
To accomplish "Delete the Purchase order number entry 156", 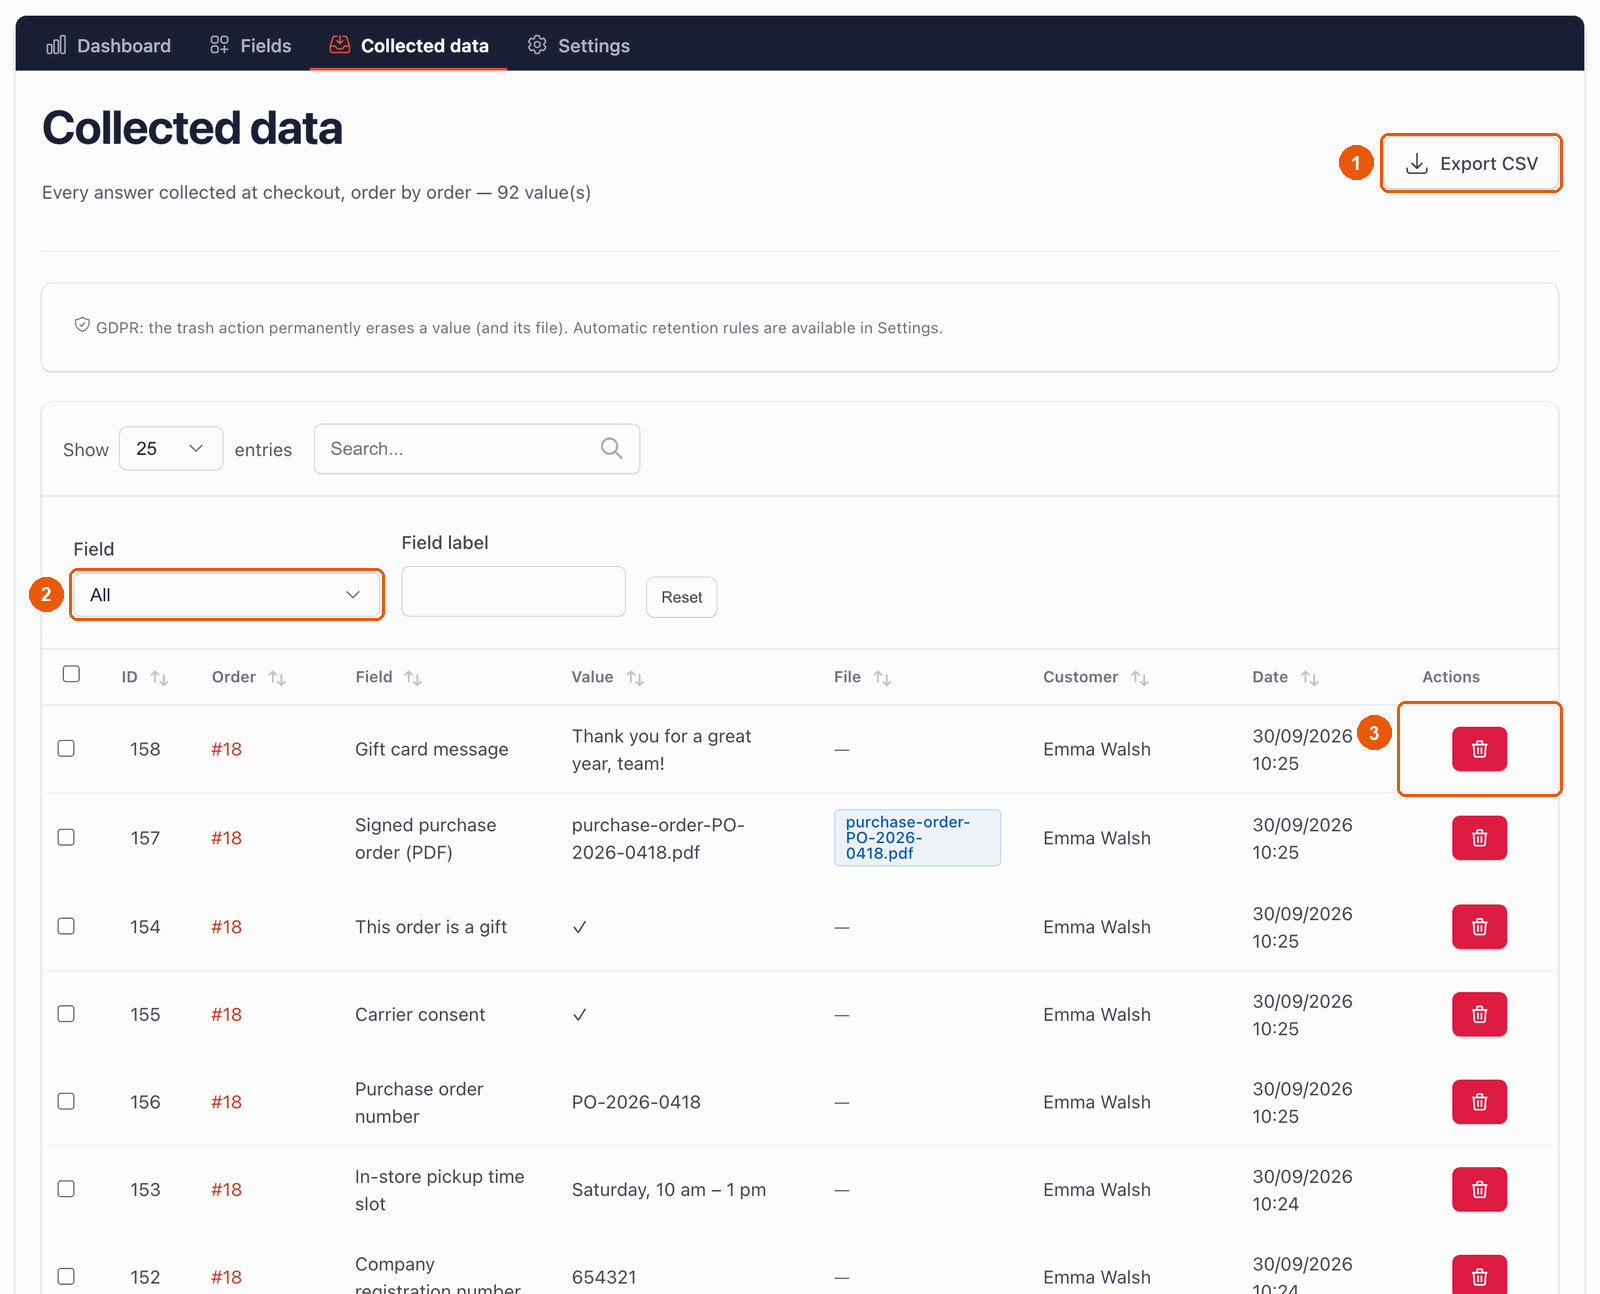I will pyautogui.click(x=1479, y=1102).
